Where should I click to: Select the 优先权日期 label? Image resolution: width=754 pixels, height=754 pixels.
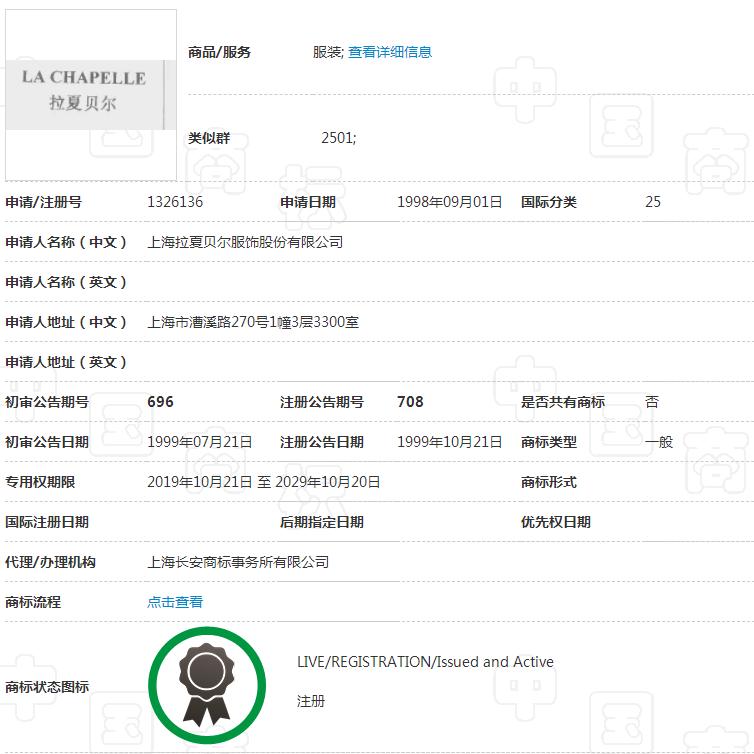click(555, 522)
